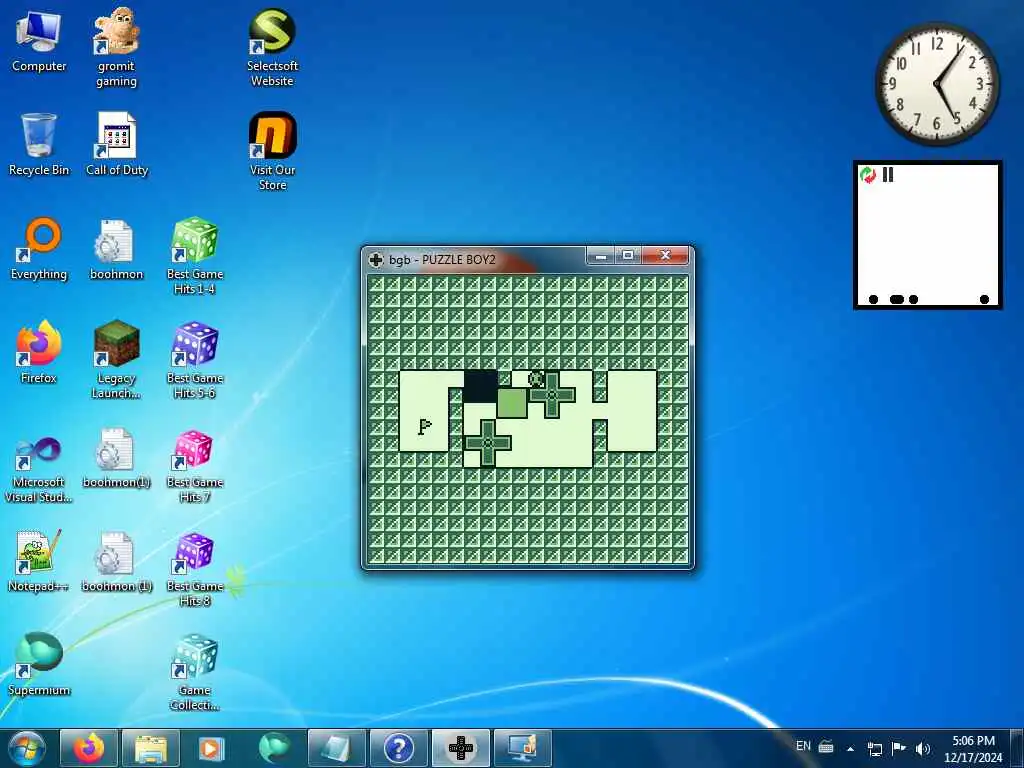Image resolution: width=1024 pixels, height=768 pixels.
Task: Open the Everything search shortcut
Action: pyautogui.click(x=39, y=249)
